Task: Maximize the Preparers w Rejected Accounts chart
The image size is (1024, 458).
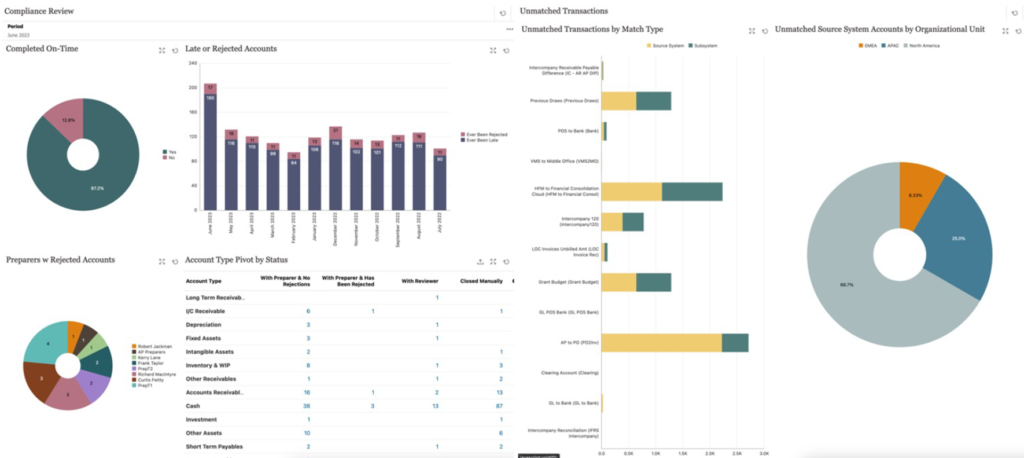Action: pyautogui.click(x=162, y=261)
